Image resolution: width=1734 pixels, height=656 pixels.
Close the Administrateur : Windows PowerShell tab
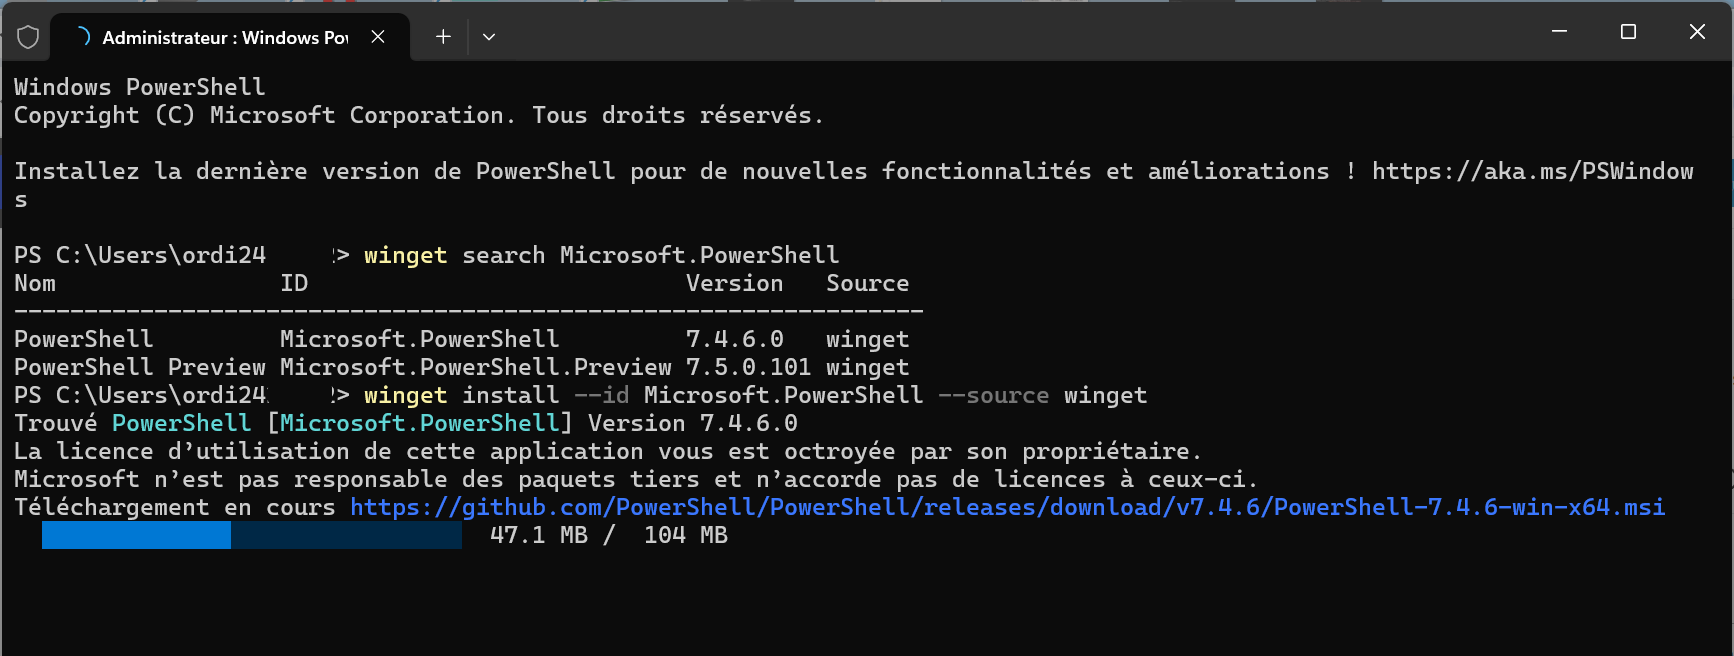coord(378,37)
